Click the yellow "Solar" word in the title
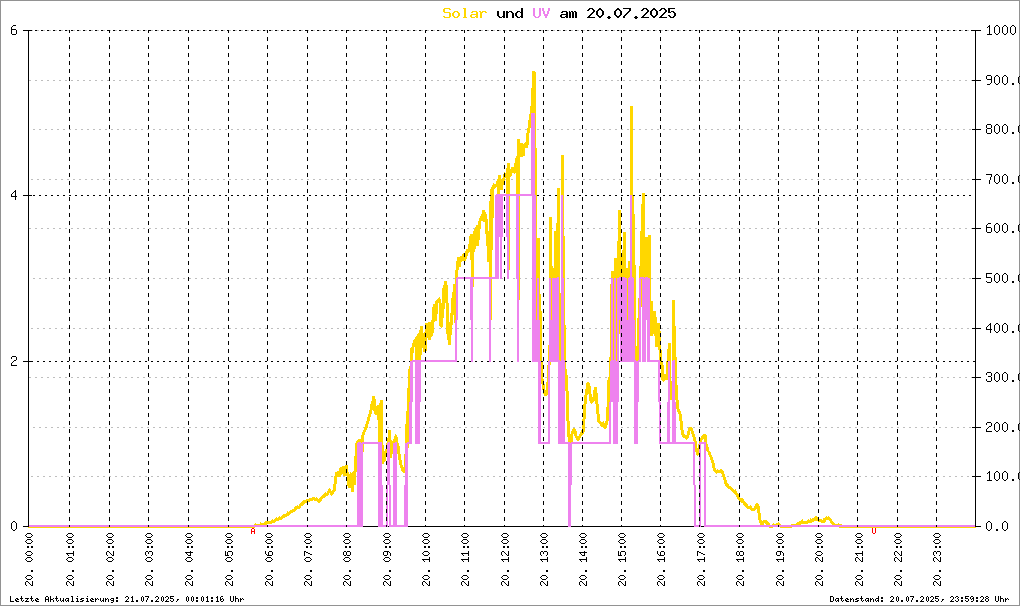This screenshot has height=606, width=1020. [464, 13]
